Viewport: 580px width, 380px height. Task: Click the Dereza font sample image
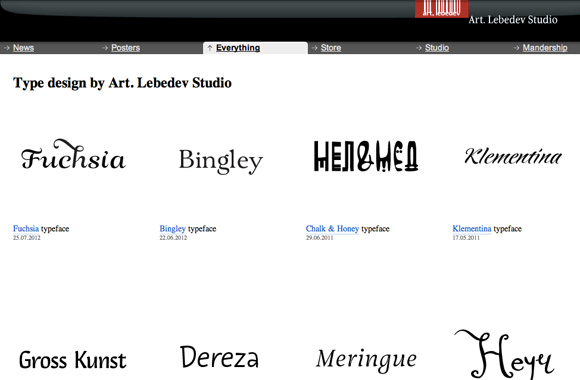pos(219,357)
